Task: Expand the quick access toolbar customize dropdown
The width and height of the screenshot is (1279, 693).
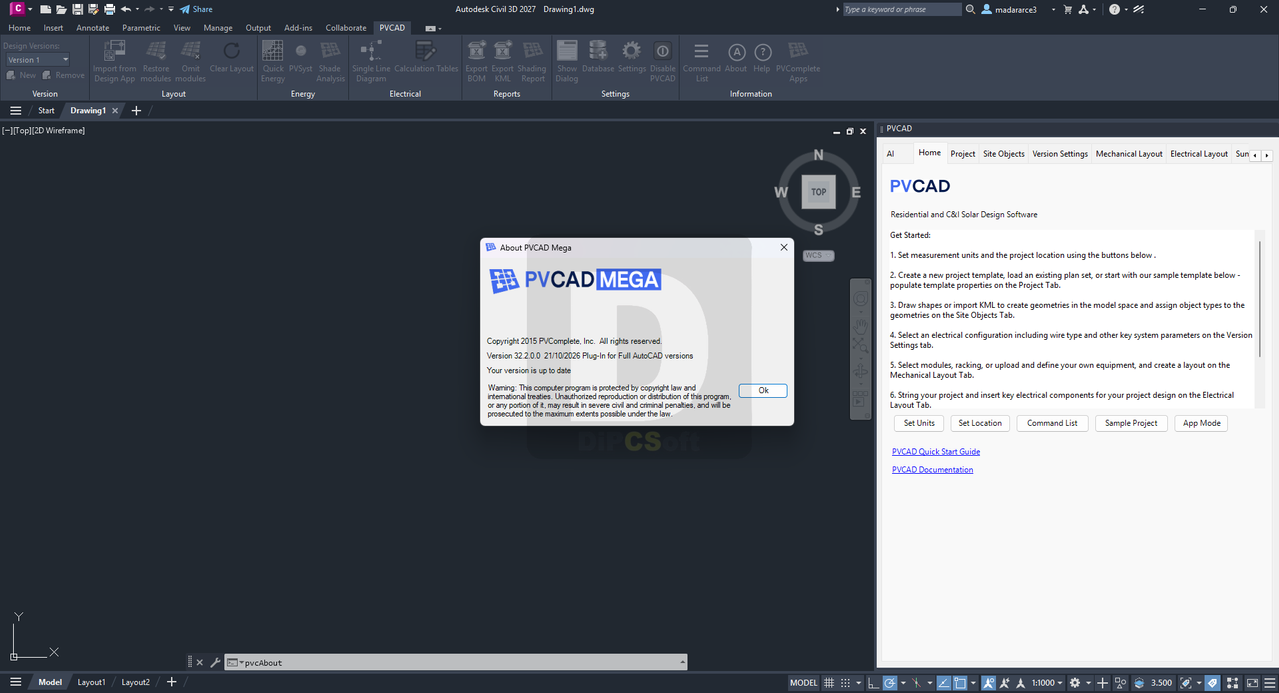Action: coord(171,9)
